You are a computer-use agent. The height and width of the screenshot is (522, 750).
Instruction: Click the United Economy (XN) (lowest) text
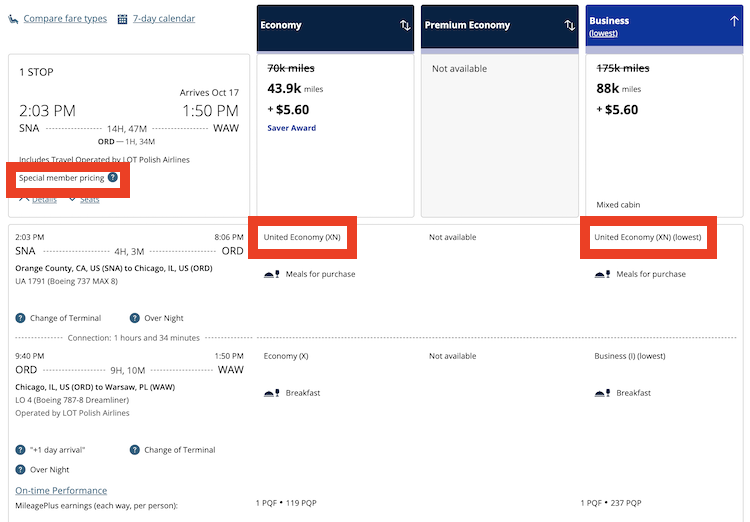point(648,237)
